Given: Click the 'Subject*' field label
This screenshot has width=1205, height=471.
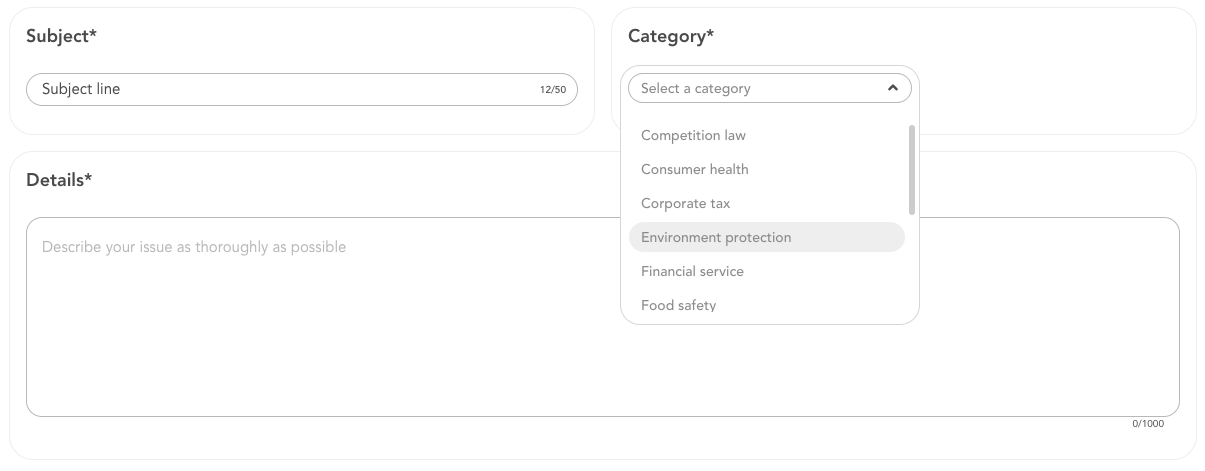Looking at the screenshot, I should (x=61, y=36).
